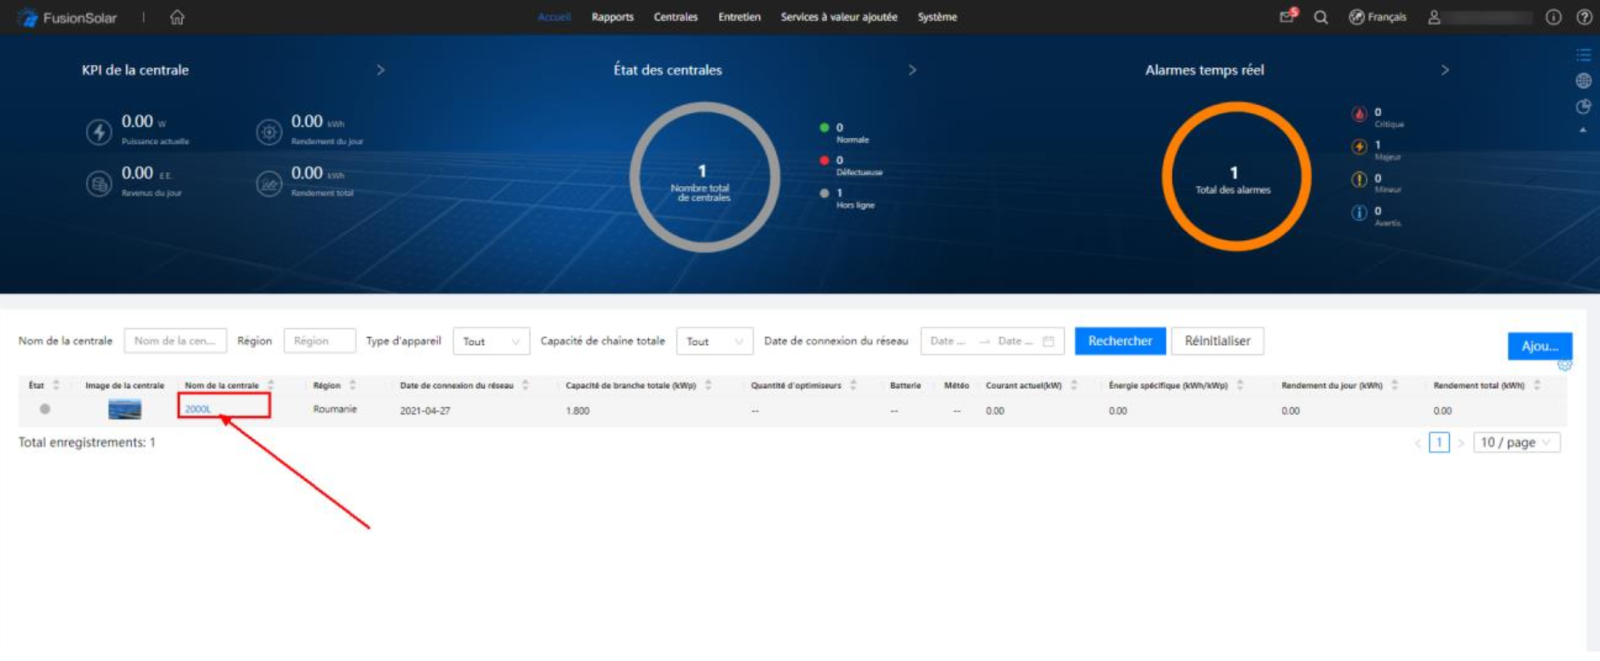This screenshot has width=1600, height=661.
Task: Expand the Capacité de chaîne totale dropdown
Action: [714, 341]
